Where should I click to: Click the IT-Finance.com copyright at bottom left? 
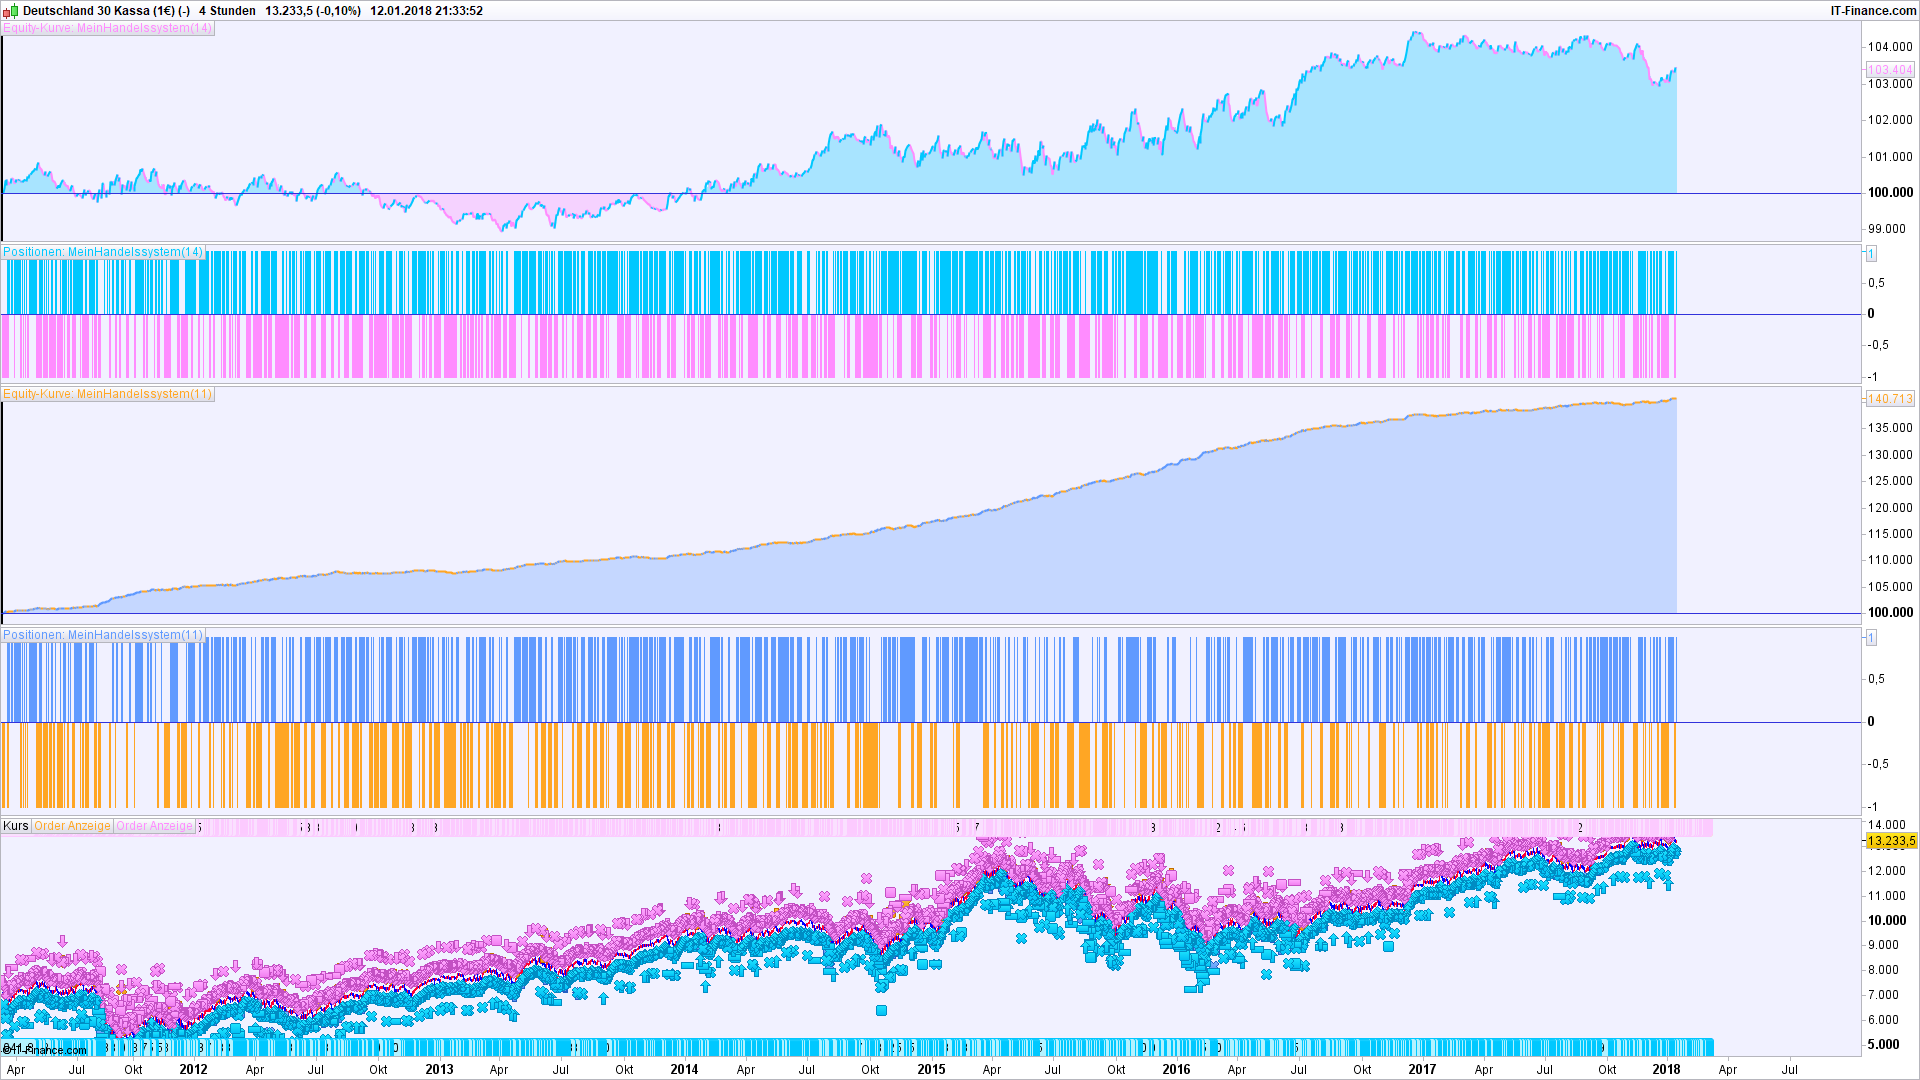click(45, 1050)
